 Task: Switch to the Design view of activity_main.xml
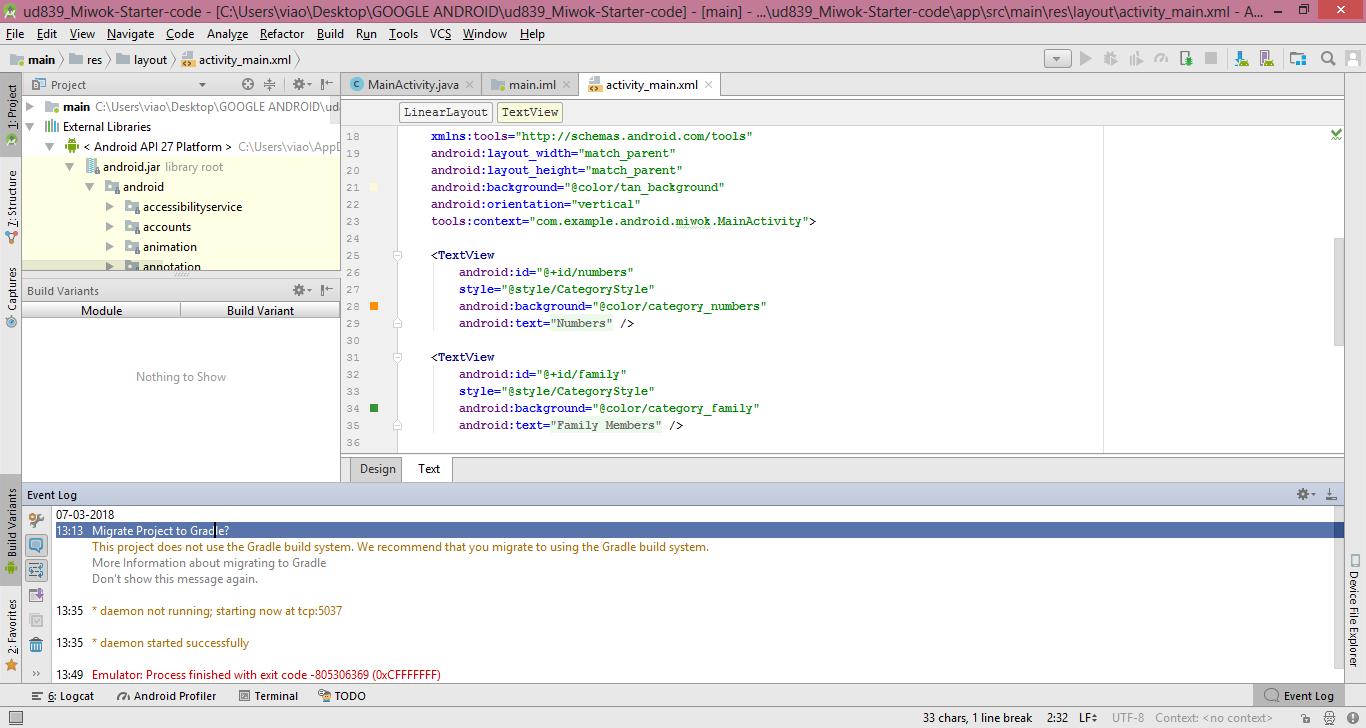pyautogui.click(x=376, y=468)
